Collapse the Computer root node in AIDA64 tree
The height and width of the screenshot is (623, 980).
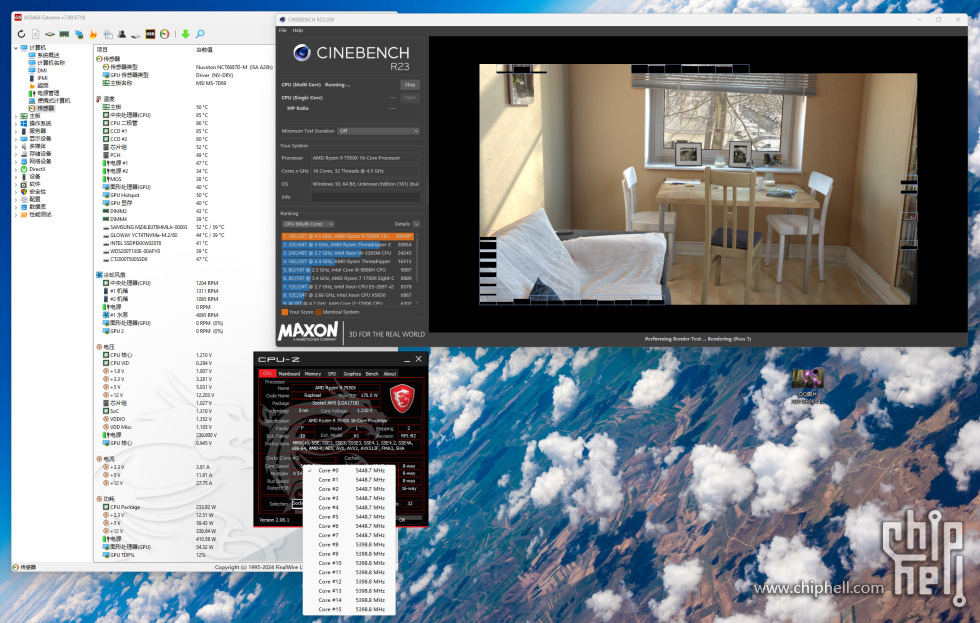(x=16, y=47)
